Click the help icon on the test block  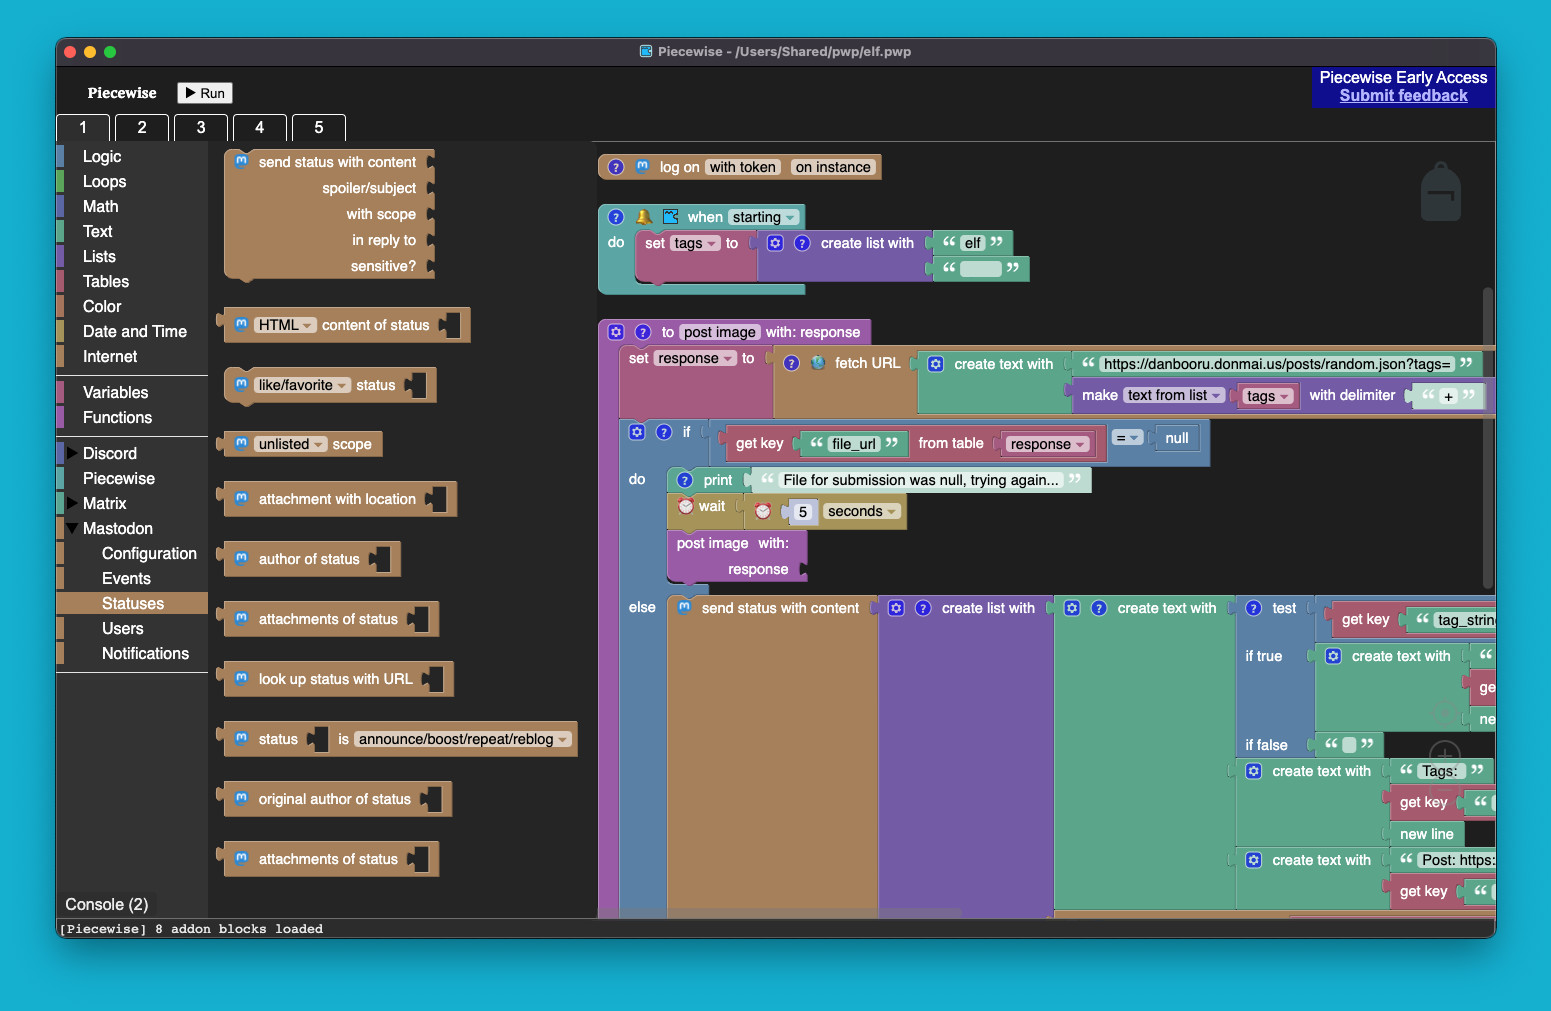[x=1253, y=607]
